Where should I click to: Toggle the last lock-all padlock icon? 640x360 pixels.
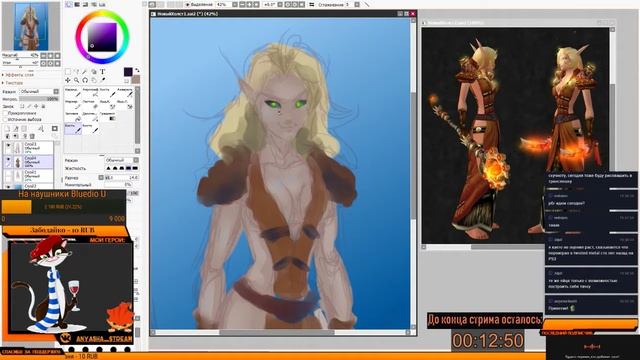[x=43, y=106]
